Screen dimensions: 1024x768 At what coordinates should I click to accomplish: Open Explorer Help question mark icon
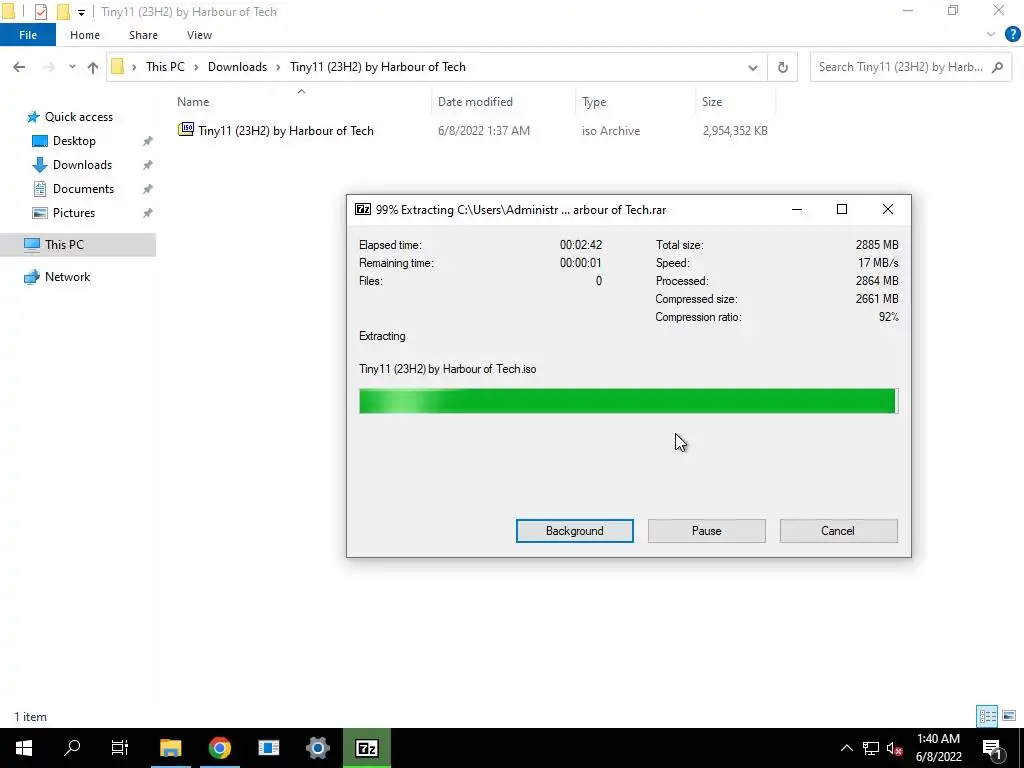pos(1012,35)
